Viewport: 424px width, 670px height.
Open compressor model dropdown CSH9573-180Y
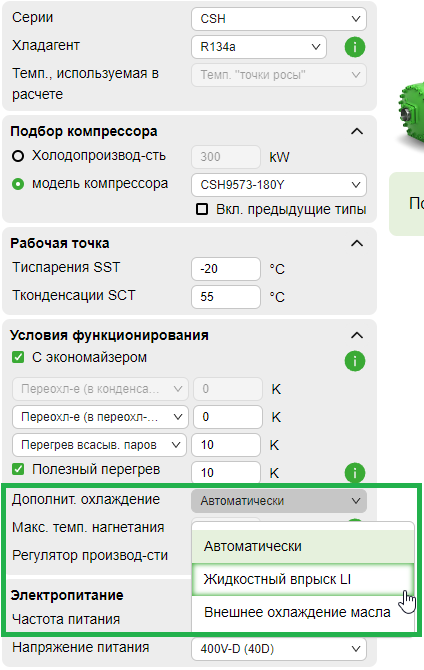tap(279, 185)
